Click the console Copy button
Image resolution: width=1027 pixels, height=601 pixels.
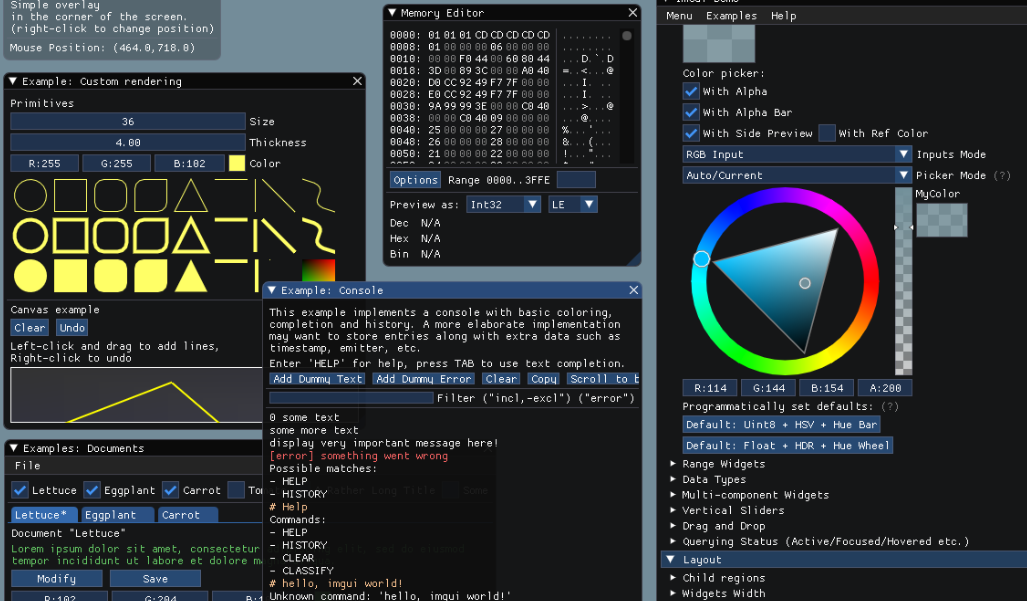point(544,379)
